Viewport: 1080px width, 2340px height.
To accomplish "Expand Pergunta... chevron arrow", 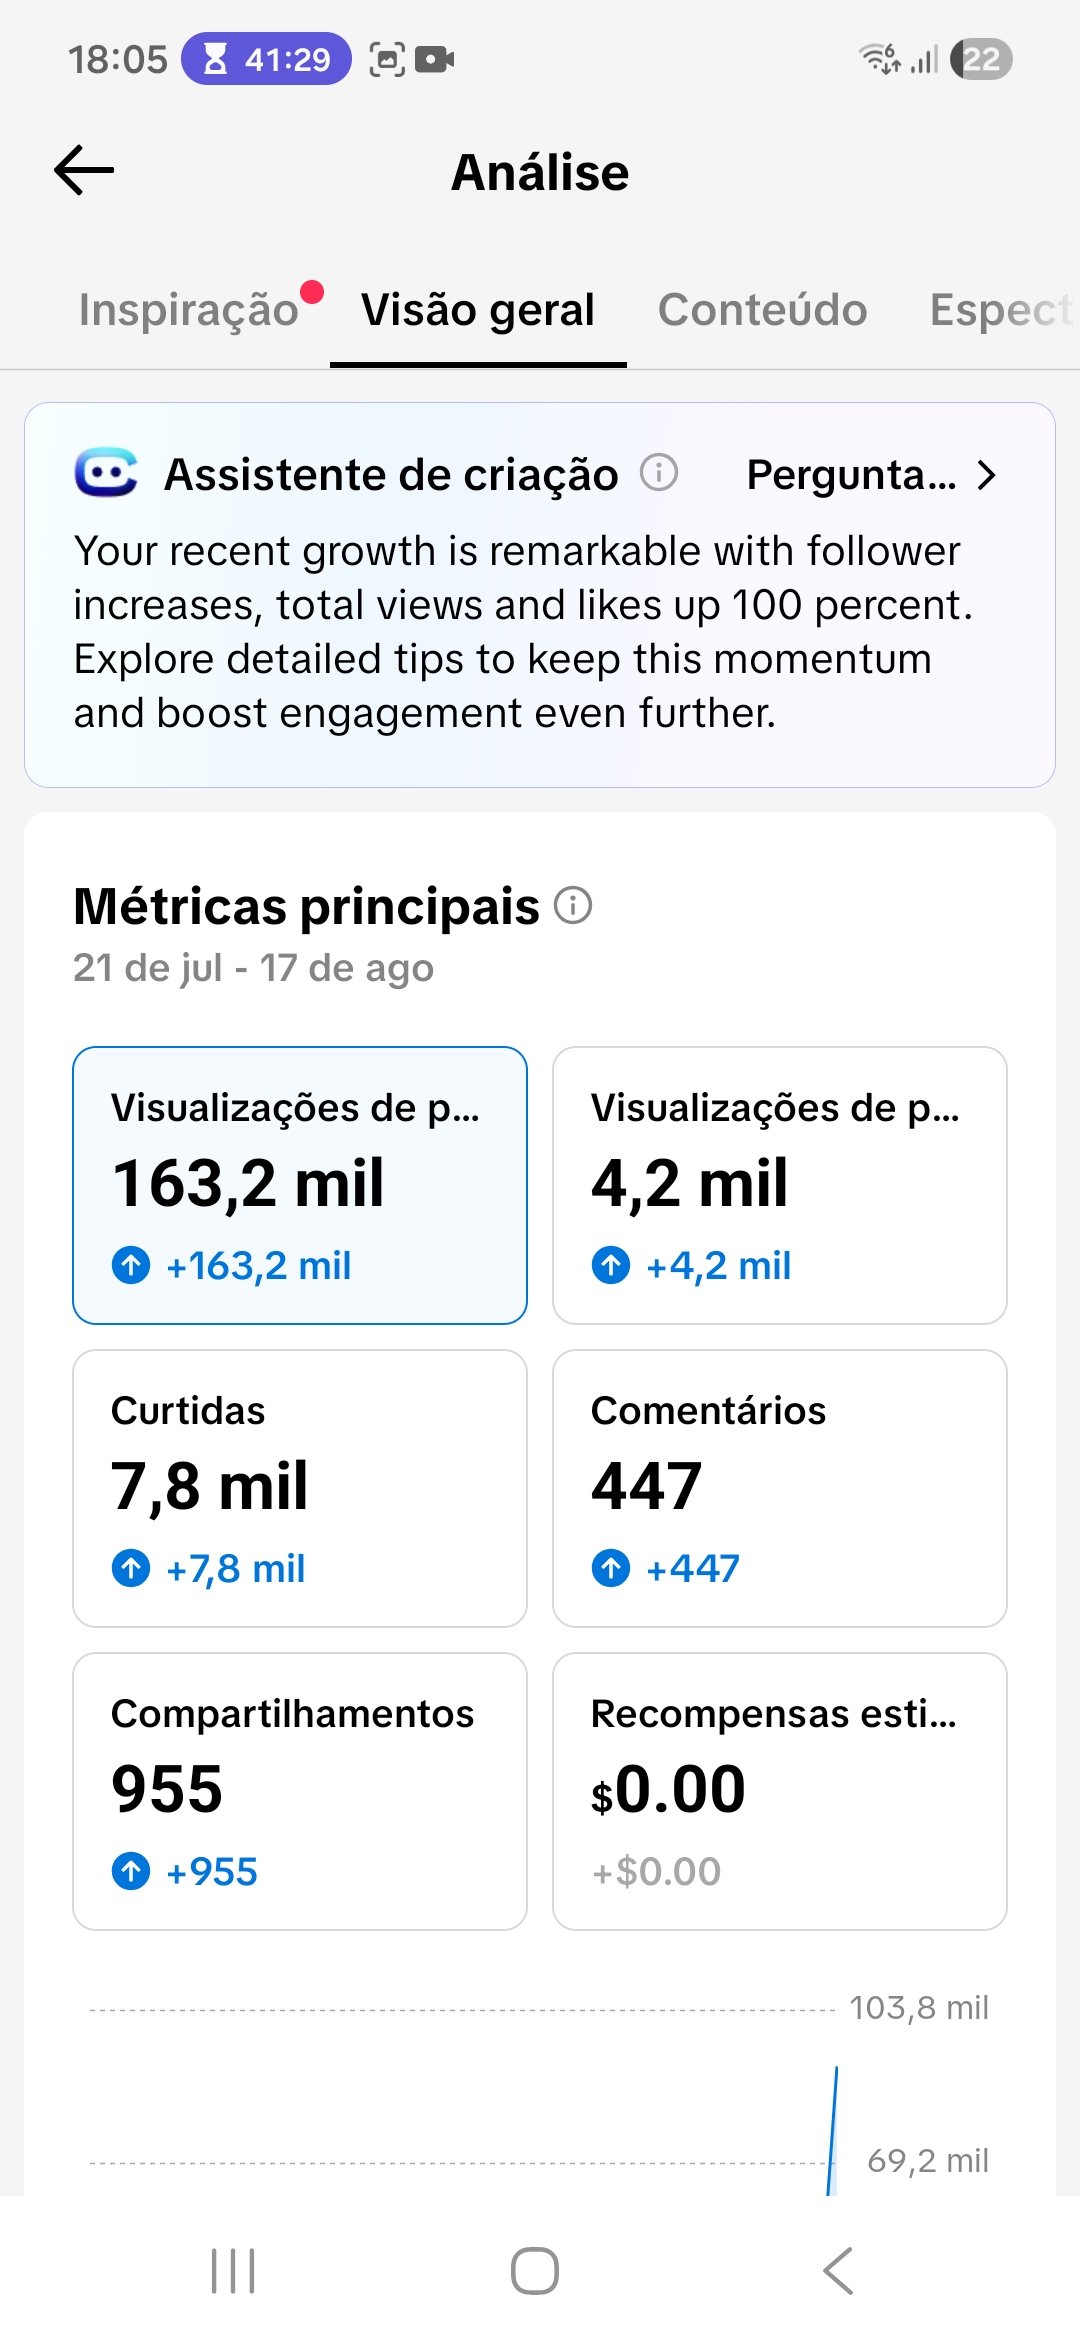I will click(x=986, y=475).
